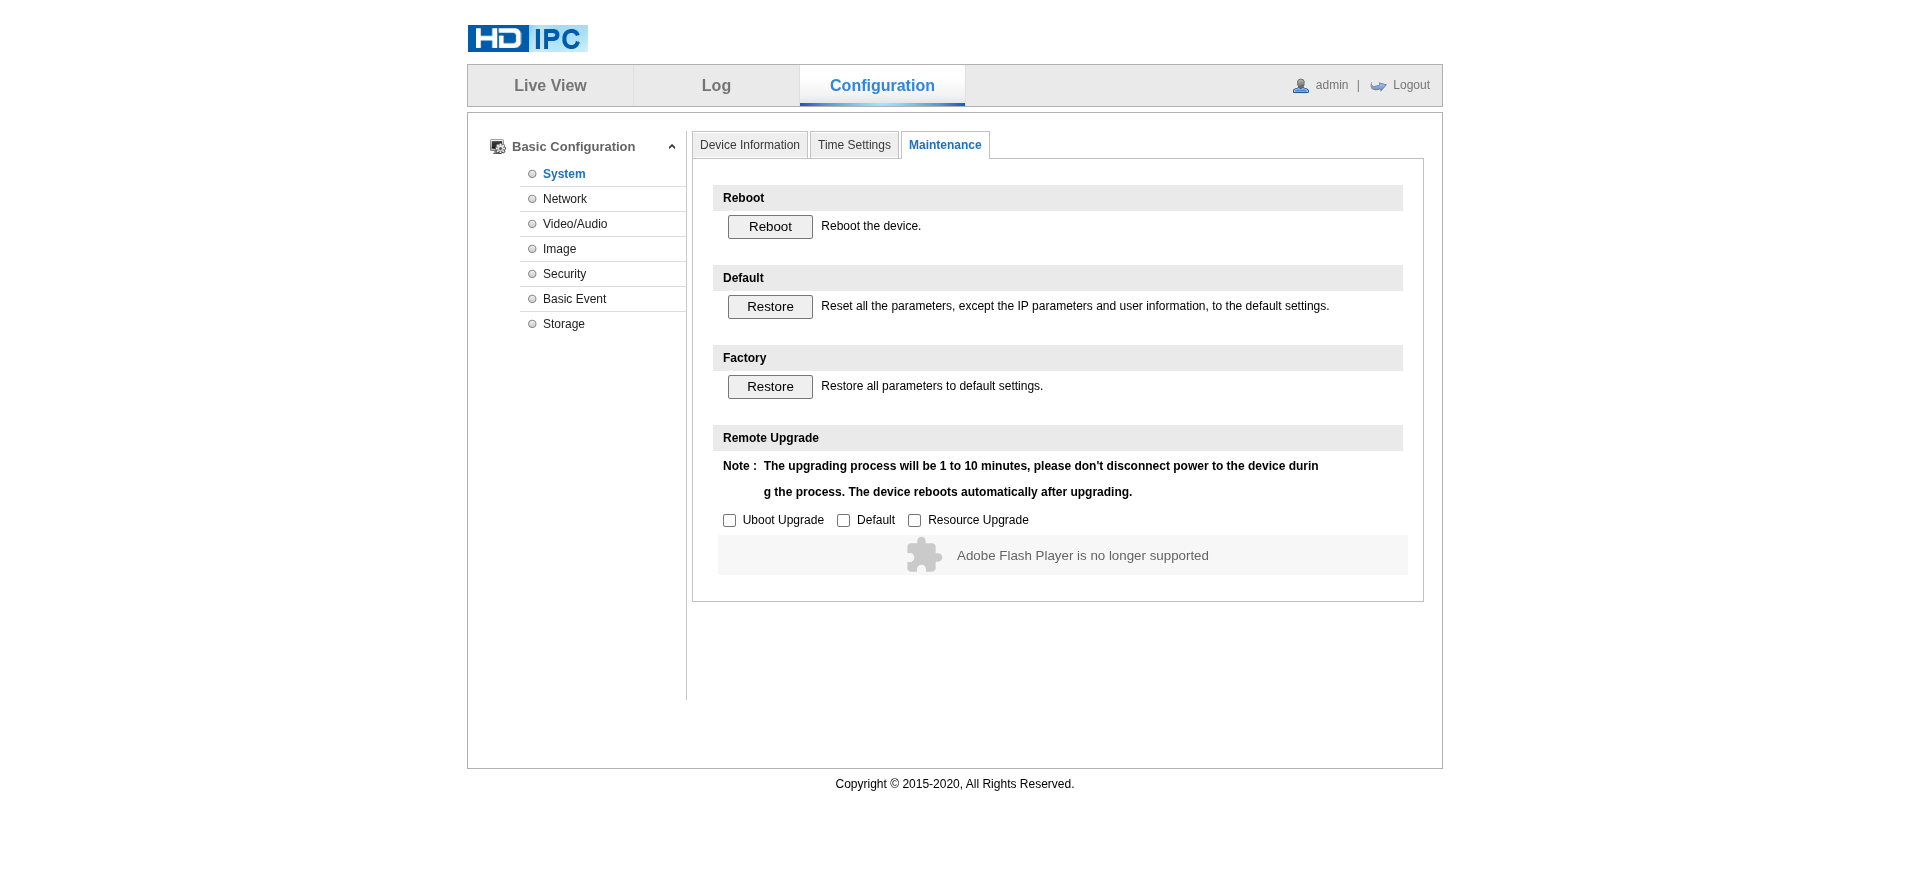
Task: Click the Flash plugin puzzle icon
Action: click(924, 555)
